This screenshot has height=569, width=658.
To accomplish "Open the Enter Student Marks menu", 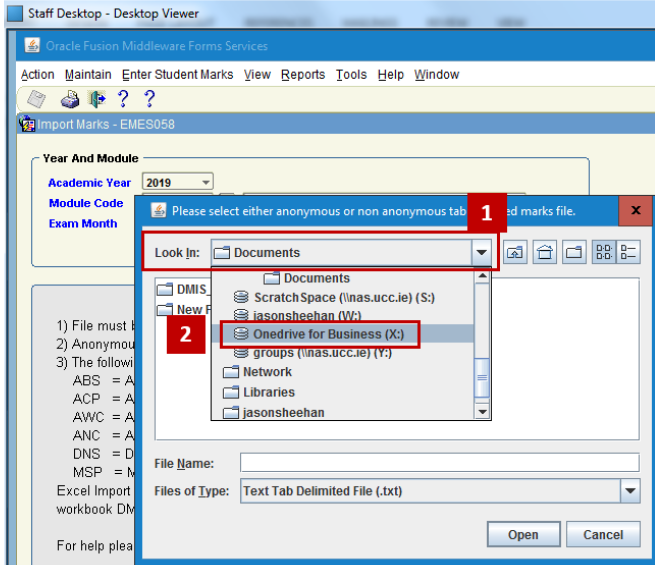I will coord(177,75).
